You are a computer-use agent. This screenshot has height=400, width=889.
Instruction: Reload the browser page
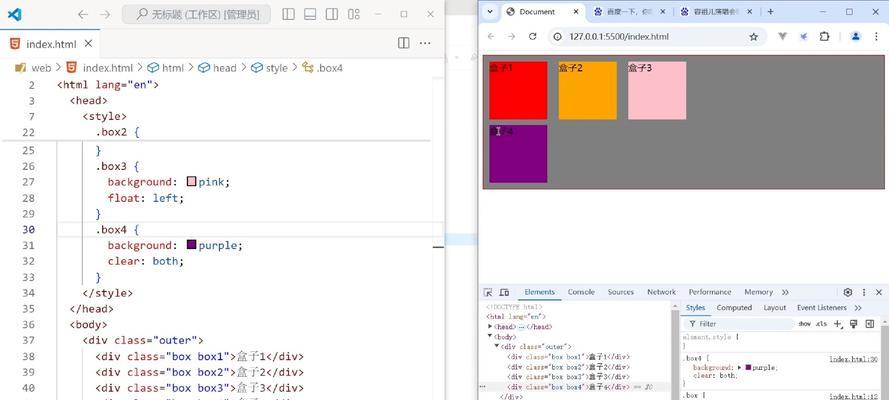pyautogui.click(x=532, y=36)
